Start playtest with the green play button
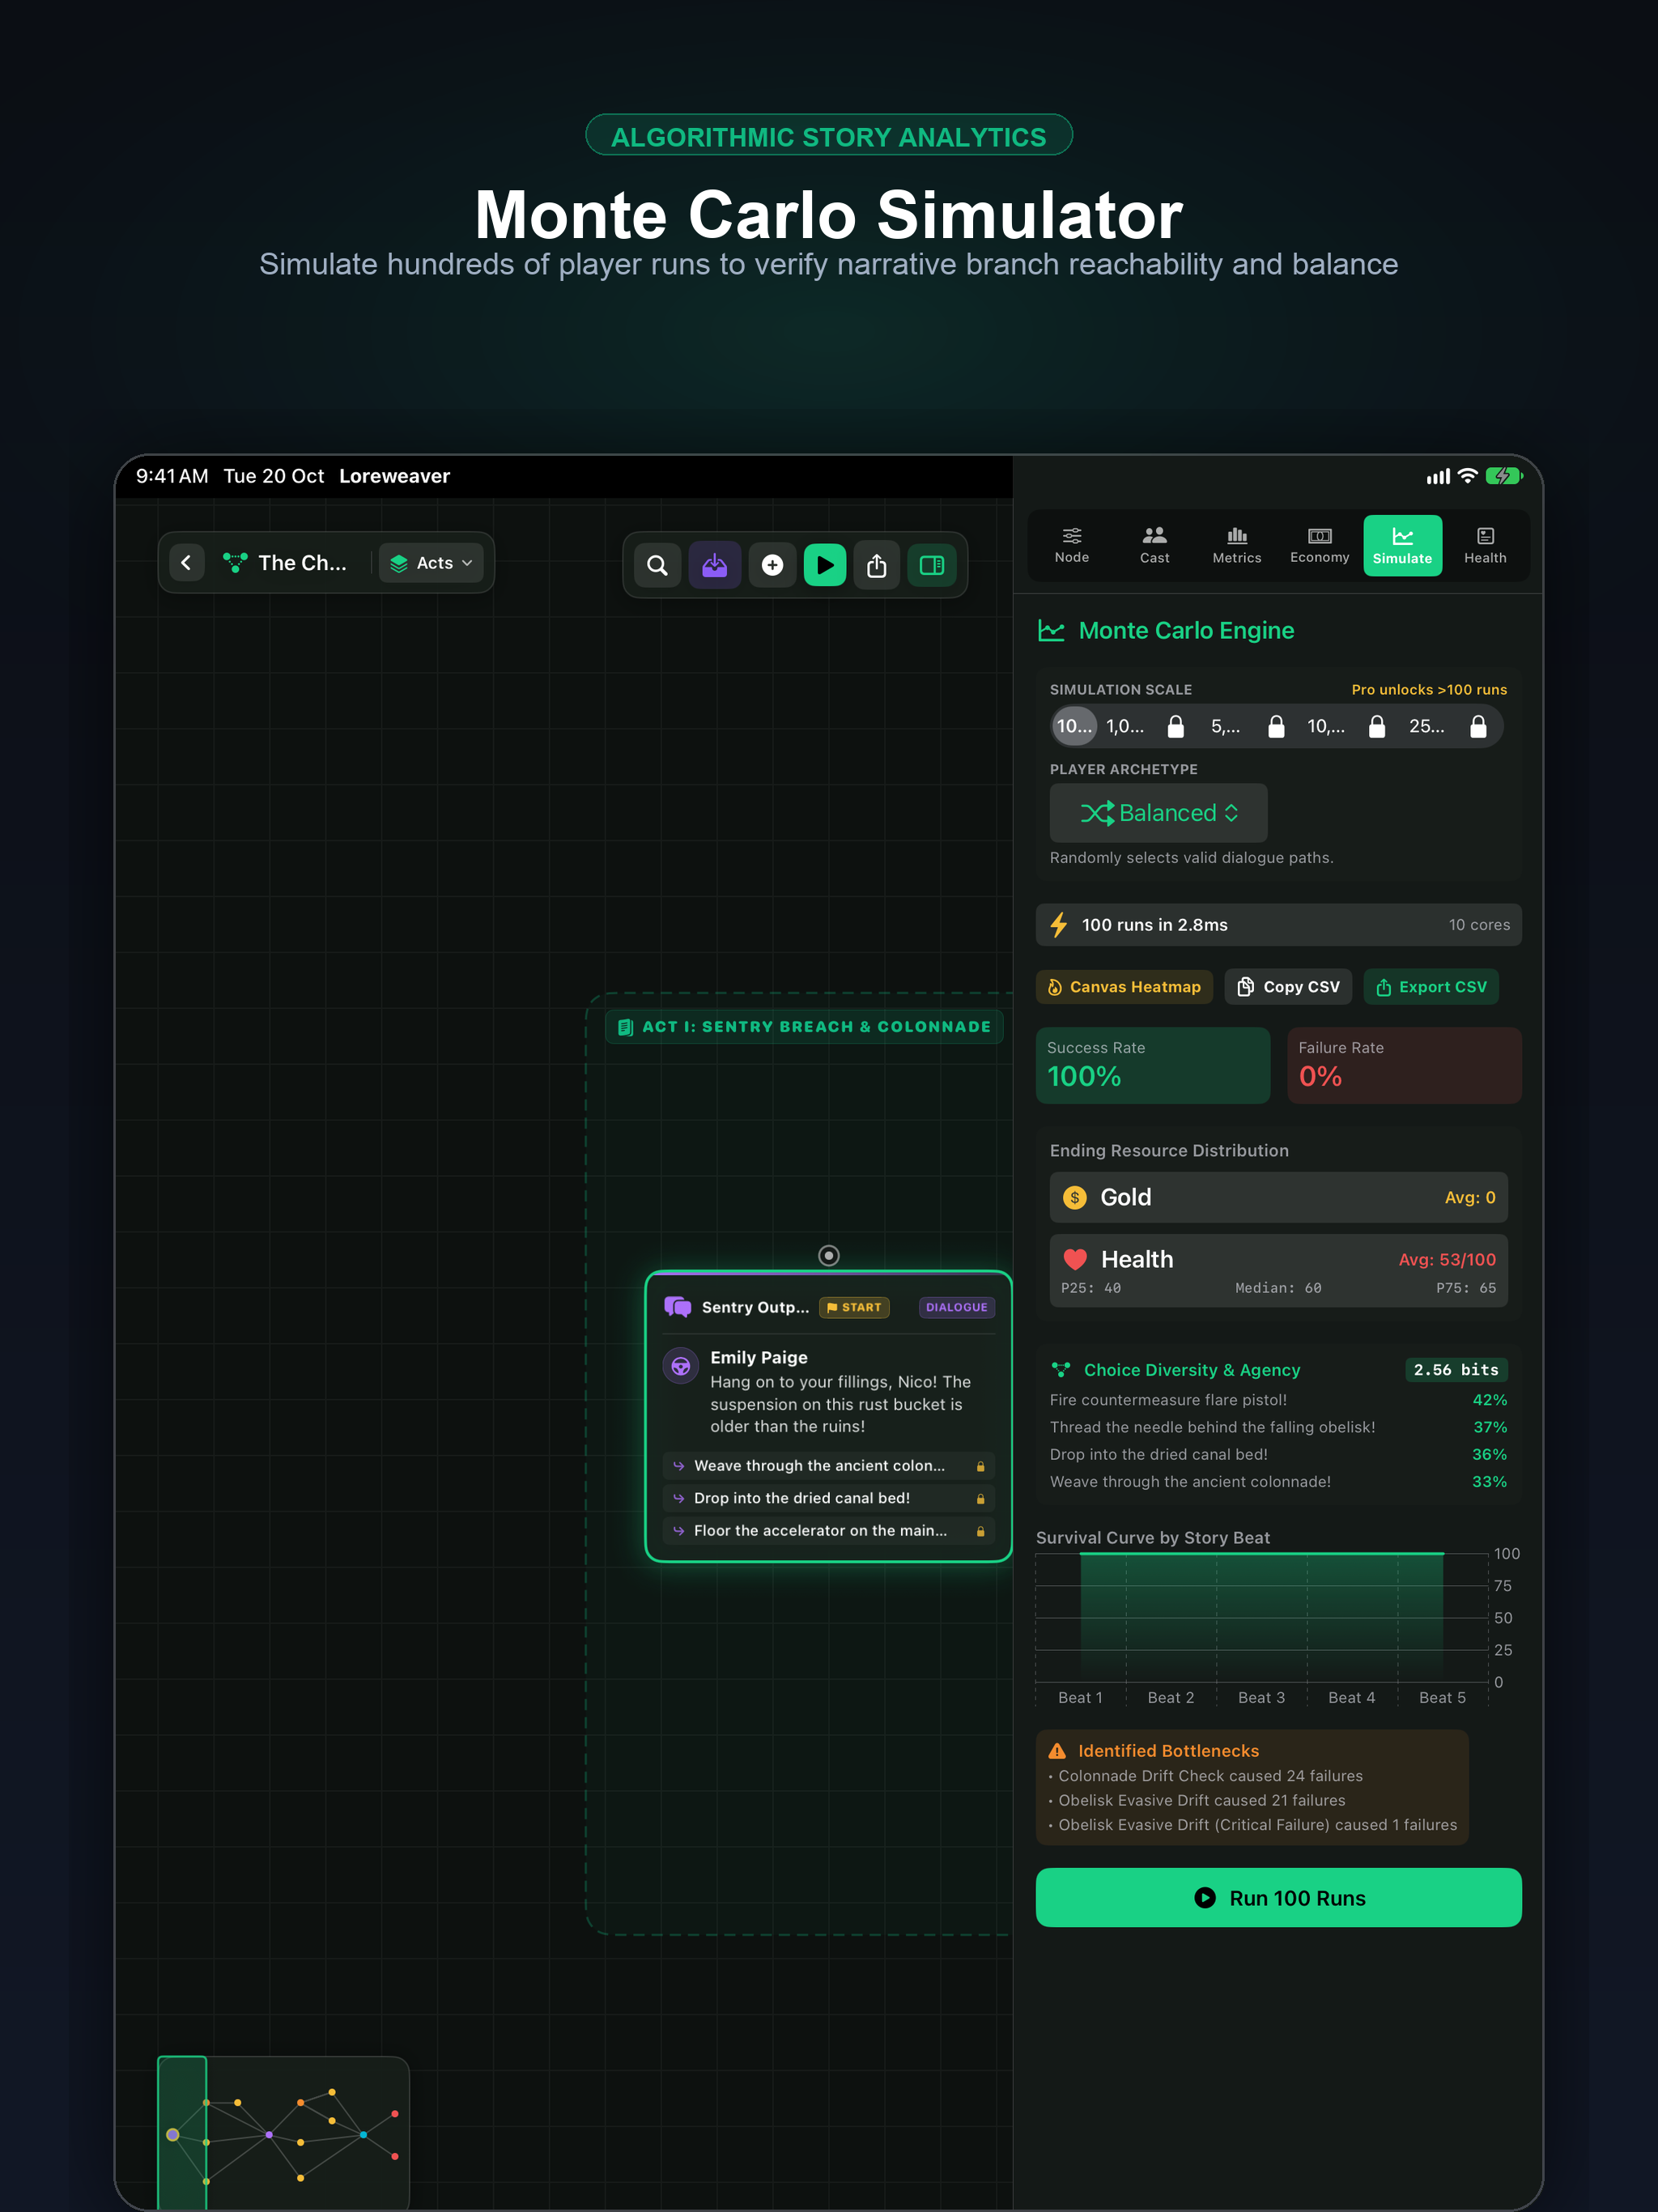The image size is (1658, 2212). [825, 565]
